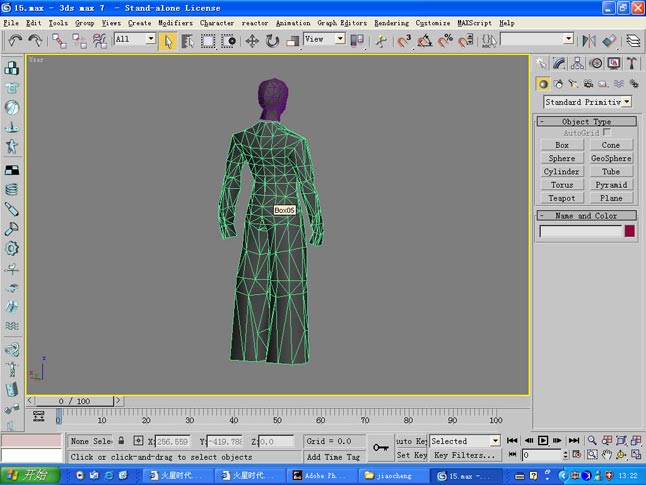Image resolution: width=646 pixels, height=485 pixels.
Task: Click the Mirror selected objects icon
Action: pos(589,41)
